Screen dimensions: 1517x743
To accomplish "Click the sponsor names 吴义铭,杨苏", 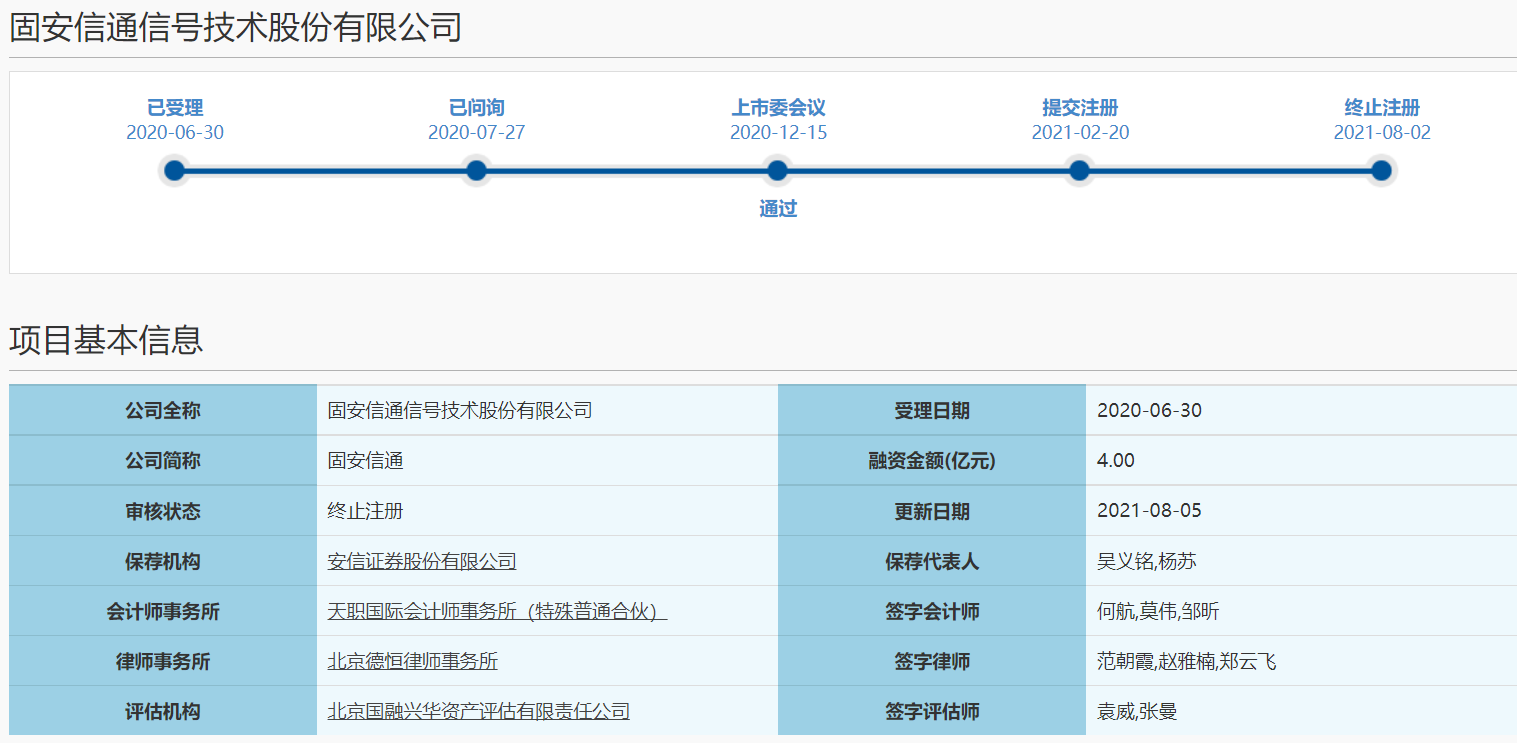I will pos(1147,561).
